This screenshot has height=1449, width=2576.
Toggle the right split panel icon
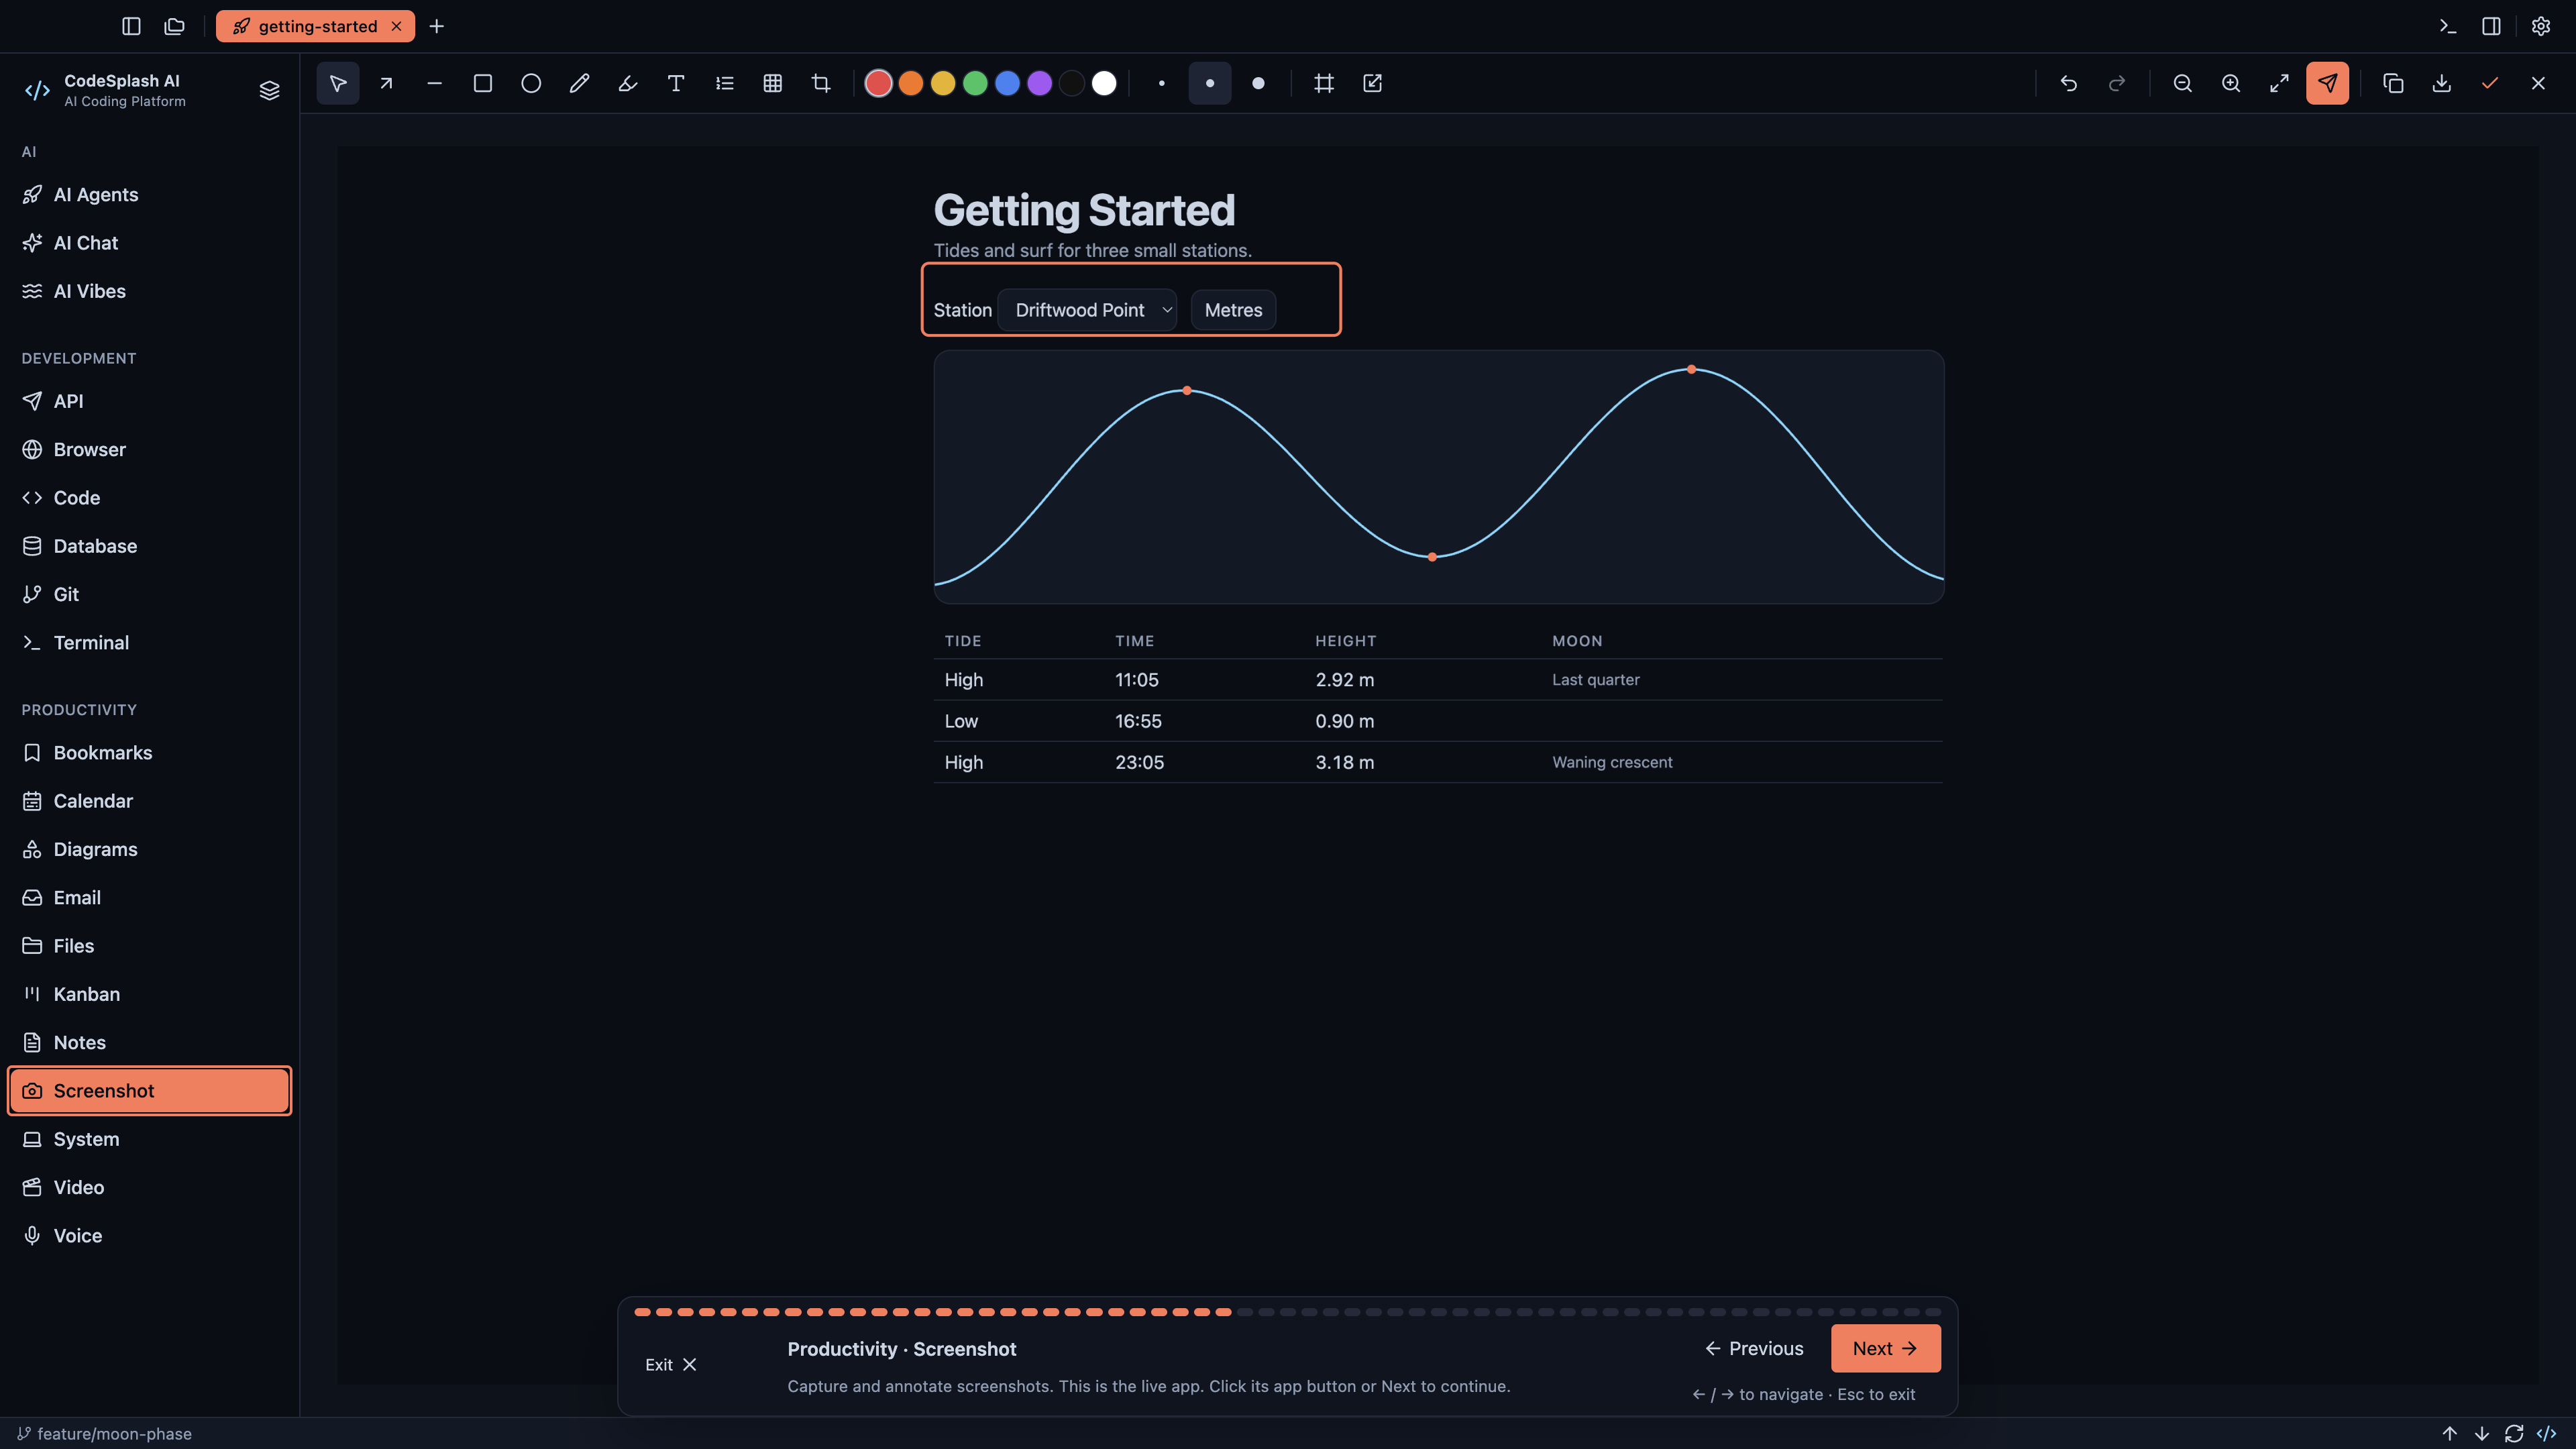2492,26
